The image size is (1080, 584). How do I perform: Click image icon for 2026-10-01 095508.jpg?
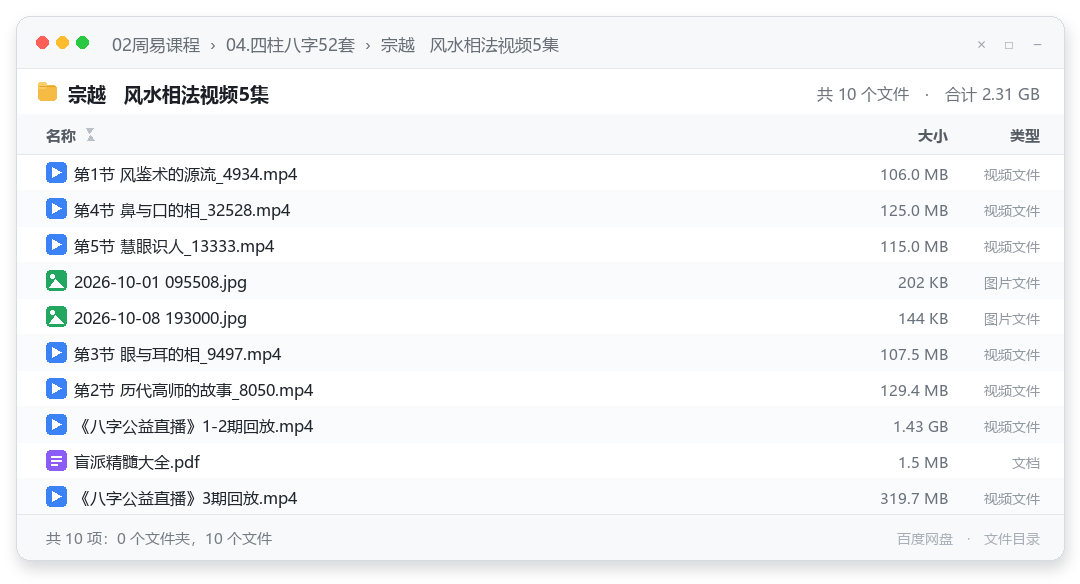point(56,281)
